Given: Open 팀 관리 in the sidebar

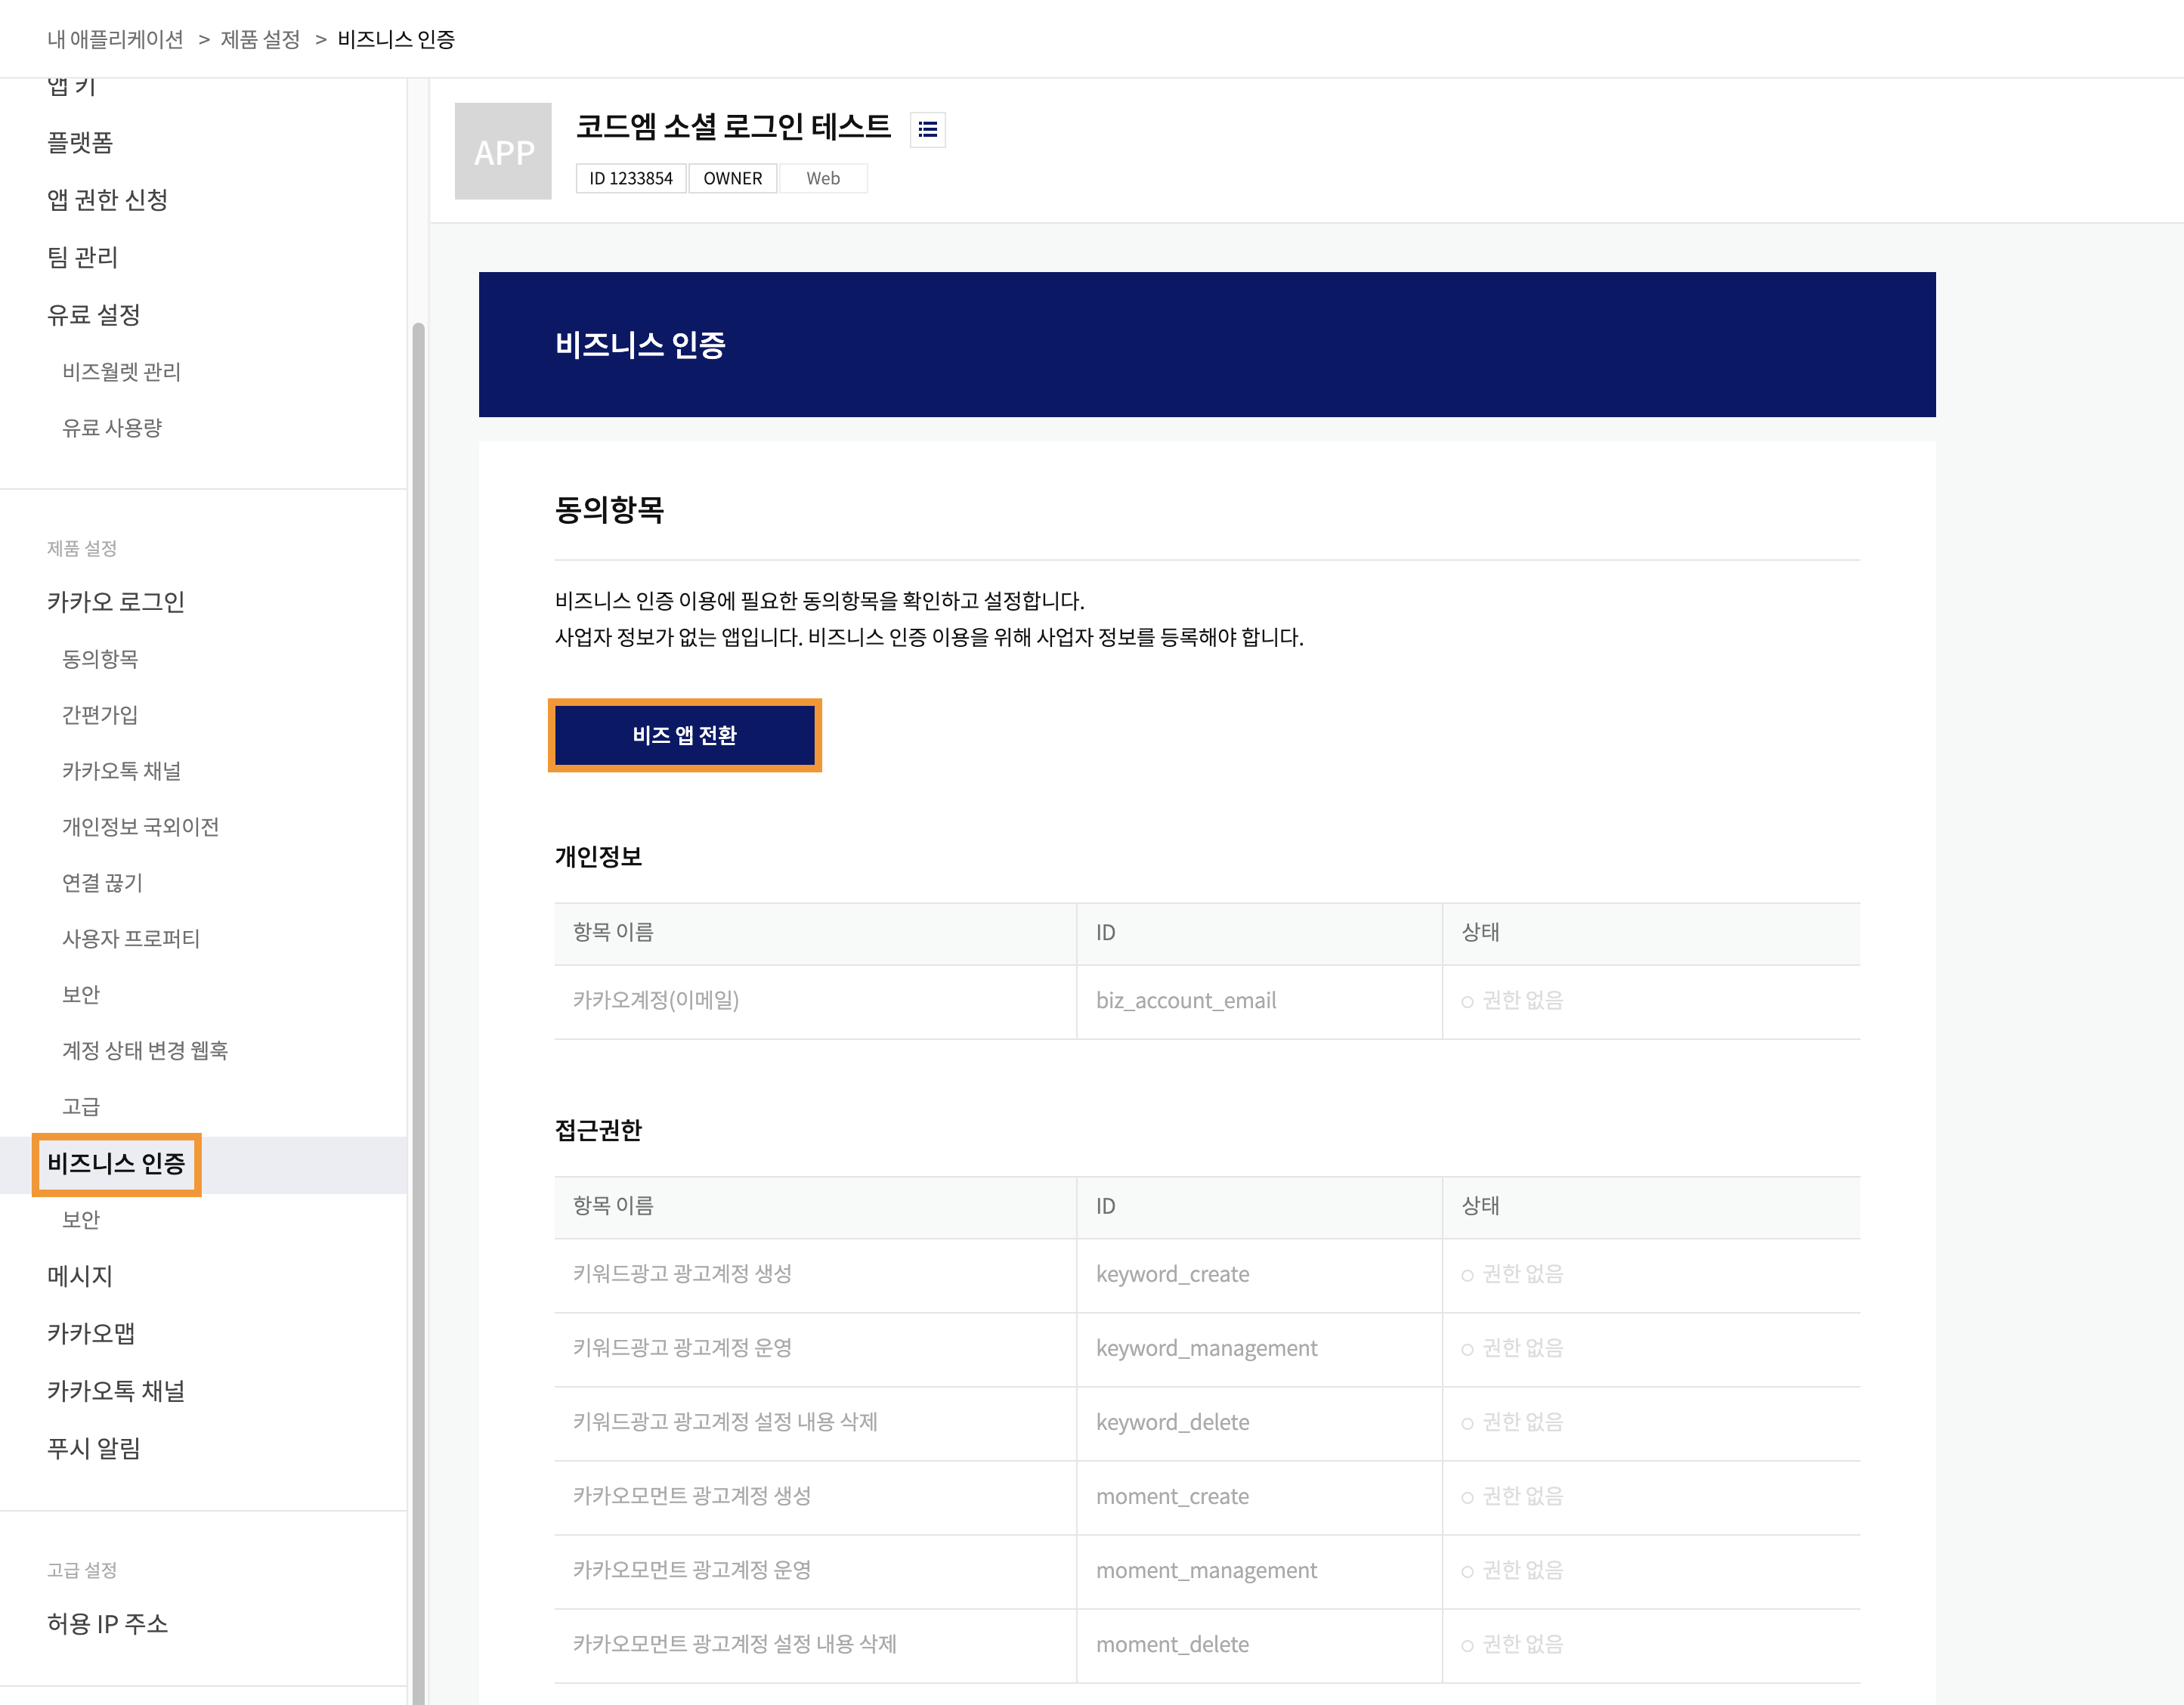Looking at the screenshot, I should click(82, 257).
